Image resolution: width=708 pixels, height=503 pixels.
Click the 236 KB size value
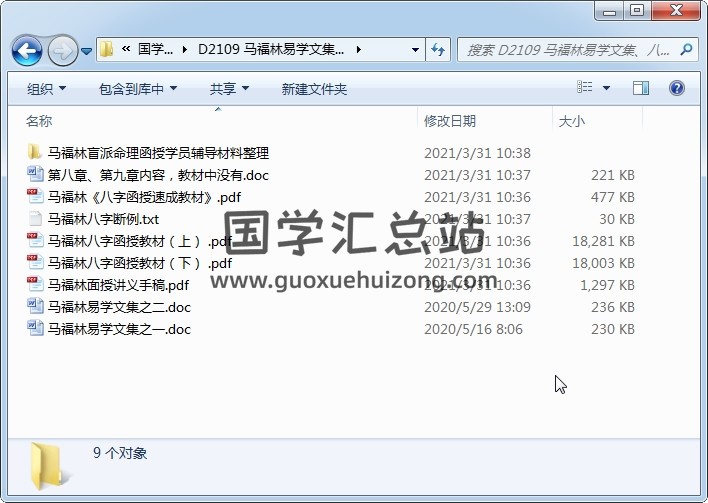pos(613,307)
